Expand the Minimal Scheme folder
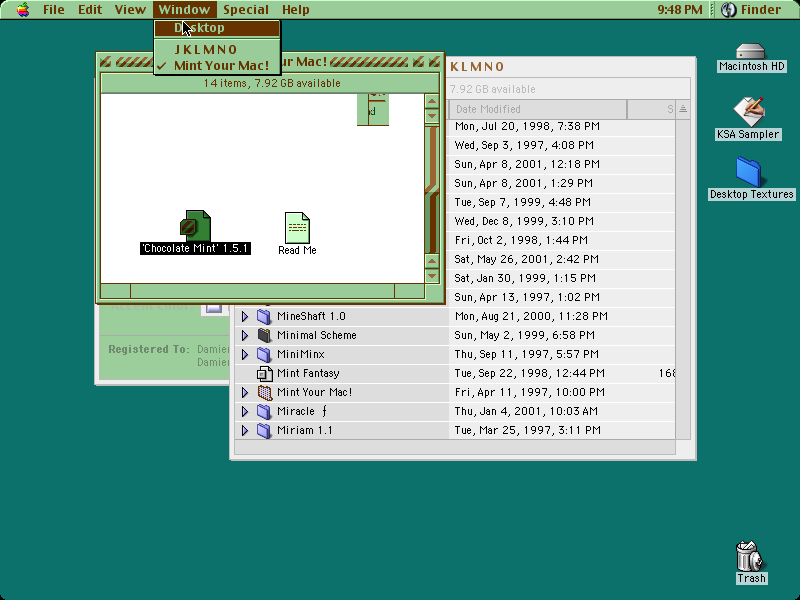This screenshot has height=600, width=800. tap(245, 335)
